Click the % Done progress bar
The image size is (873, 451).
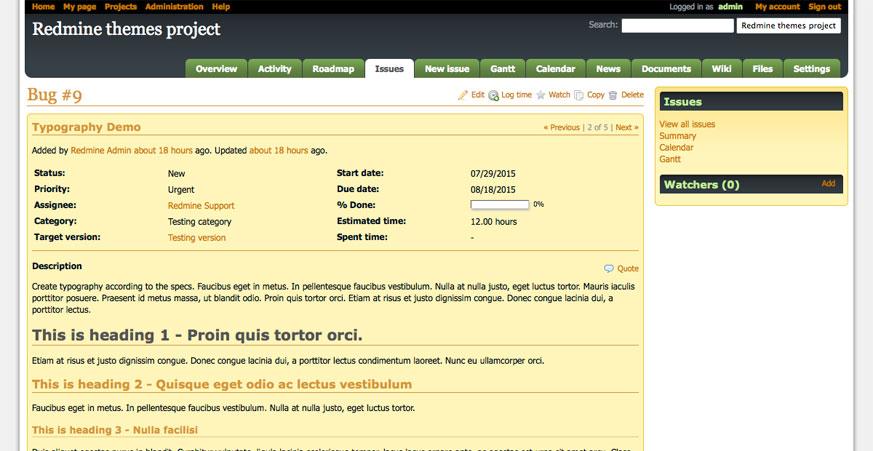pos(499,205)
